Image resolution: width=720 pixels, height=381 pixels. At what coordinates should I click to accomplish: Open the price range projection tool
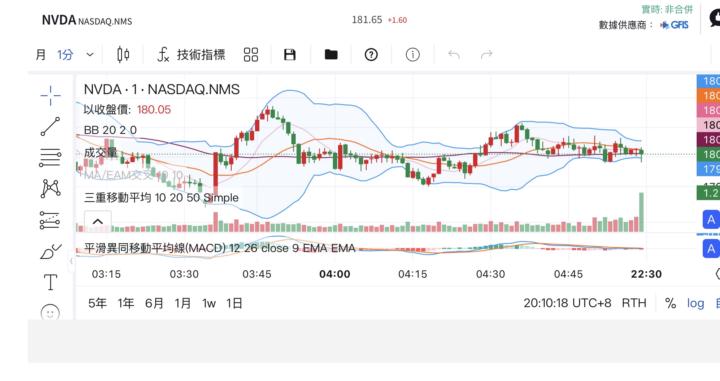click(50, 220)
